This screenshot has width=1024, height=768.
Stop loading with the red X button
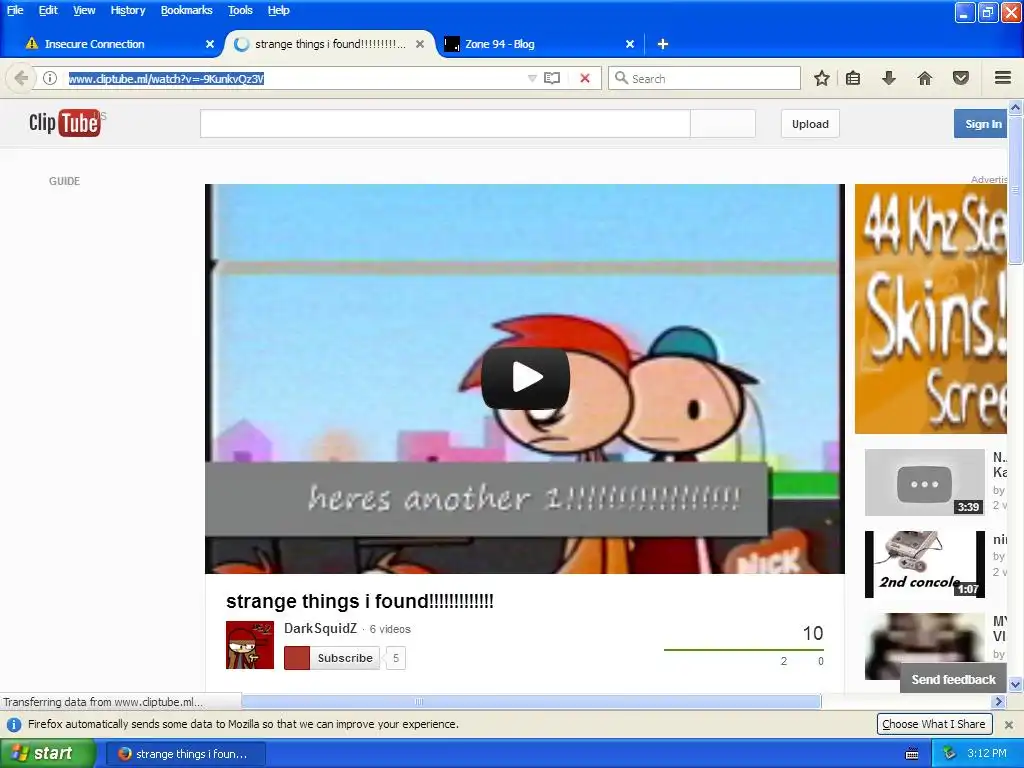585,78
